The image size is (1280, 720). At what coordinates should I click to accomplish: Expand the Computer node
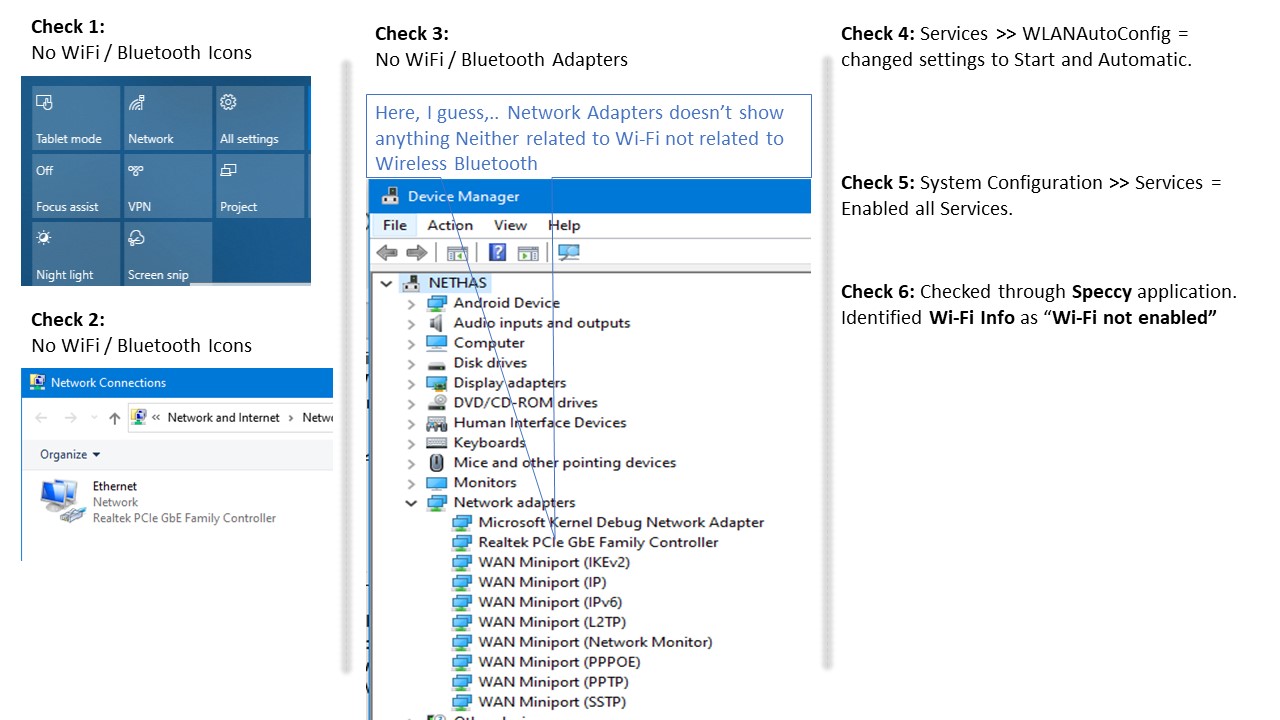[411, 343]
